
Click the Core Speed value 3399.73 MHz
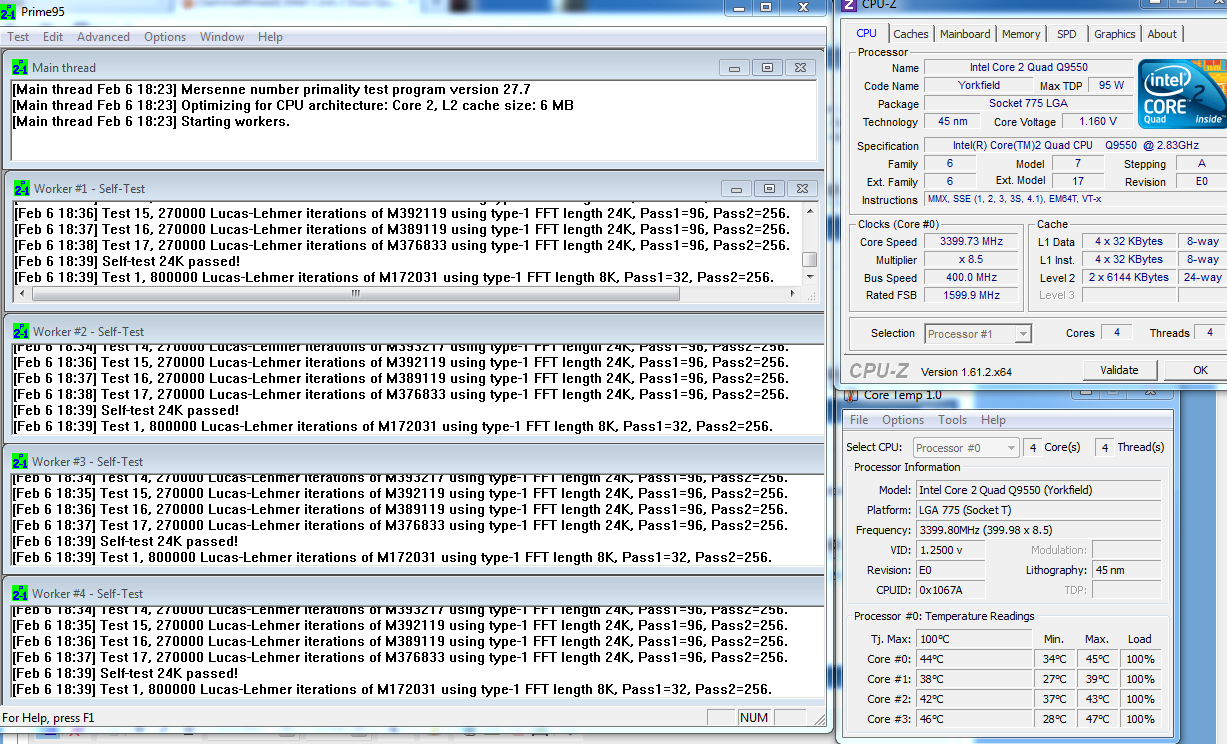pos(970,242)
